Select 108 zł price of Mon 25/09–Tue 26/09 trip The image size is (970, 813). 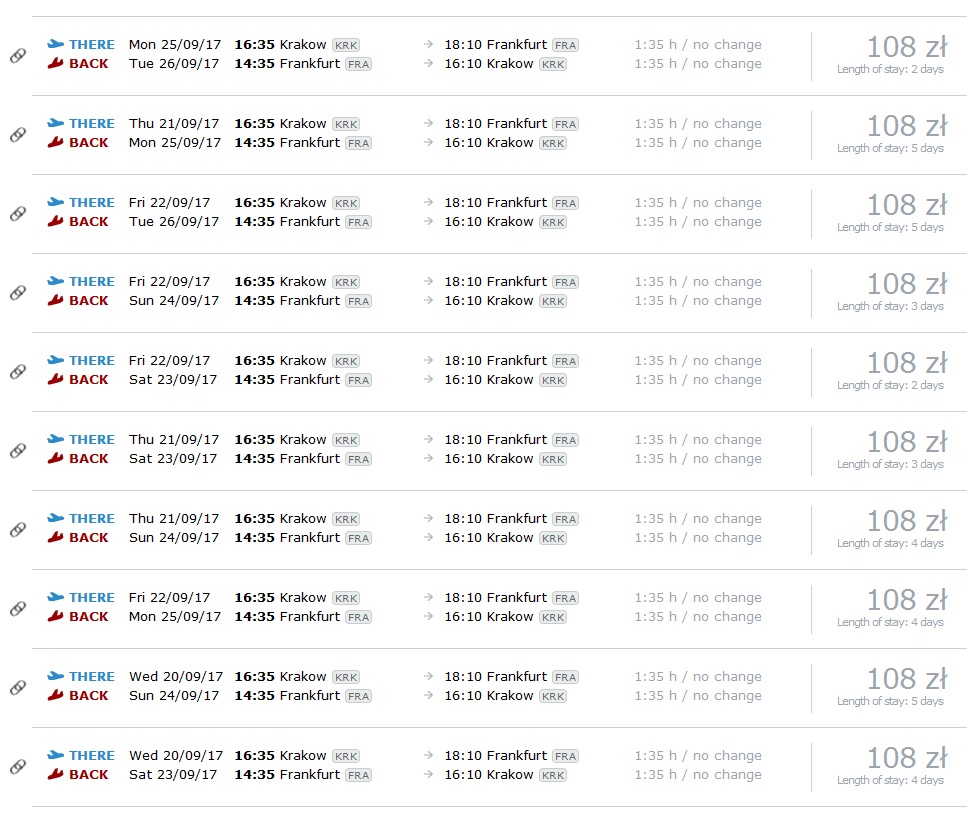point(907,47)
